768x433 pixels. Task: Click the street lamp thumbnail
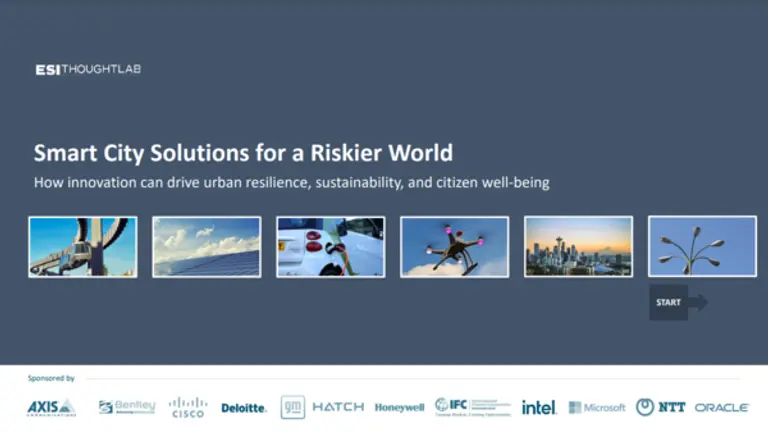click(702, 247)
